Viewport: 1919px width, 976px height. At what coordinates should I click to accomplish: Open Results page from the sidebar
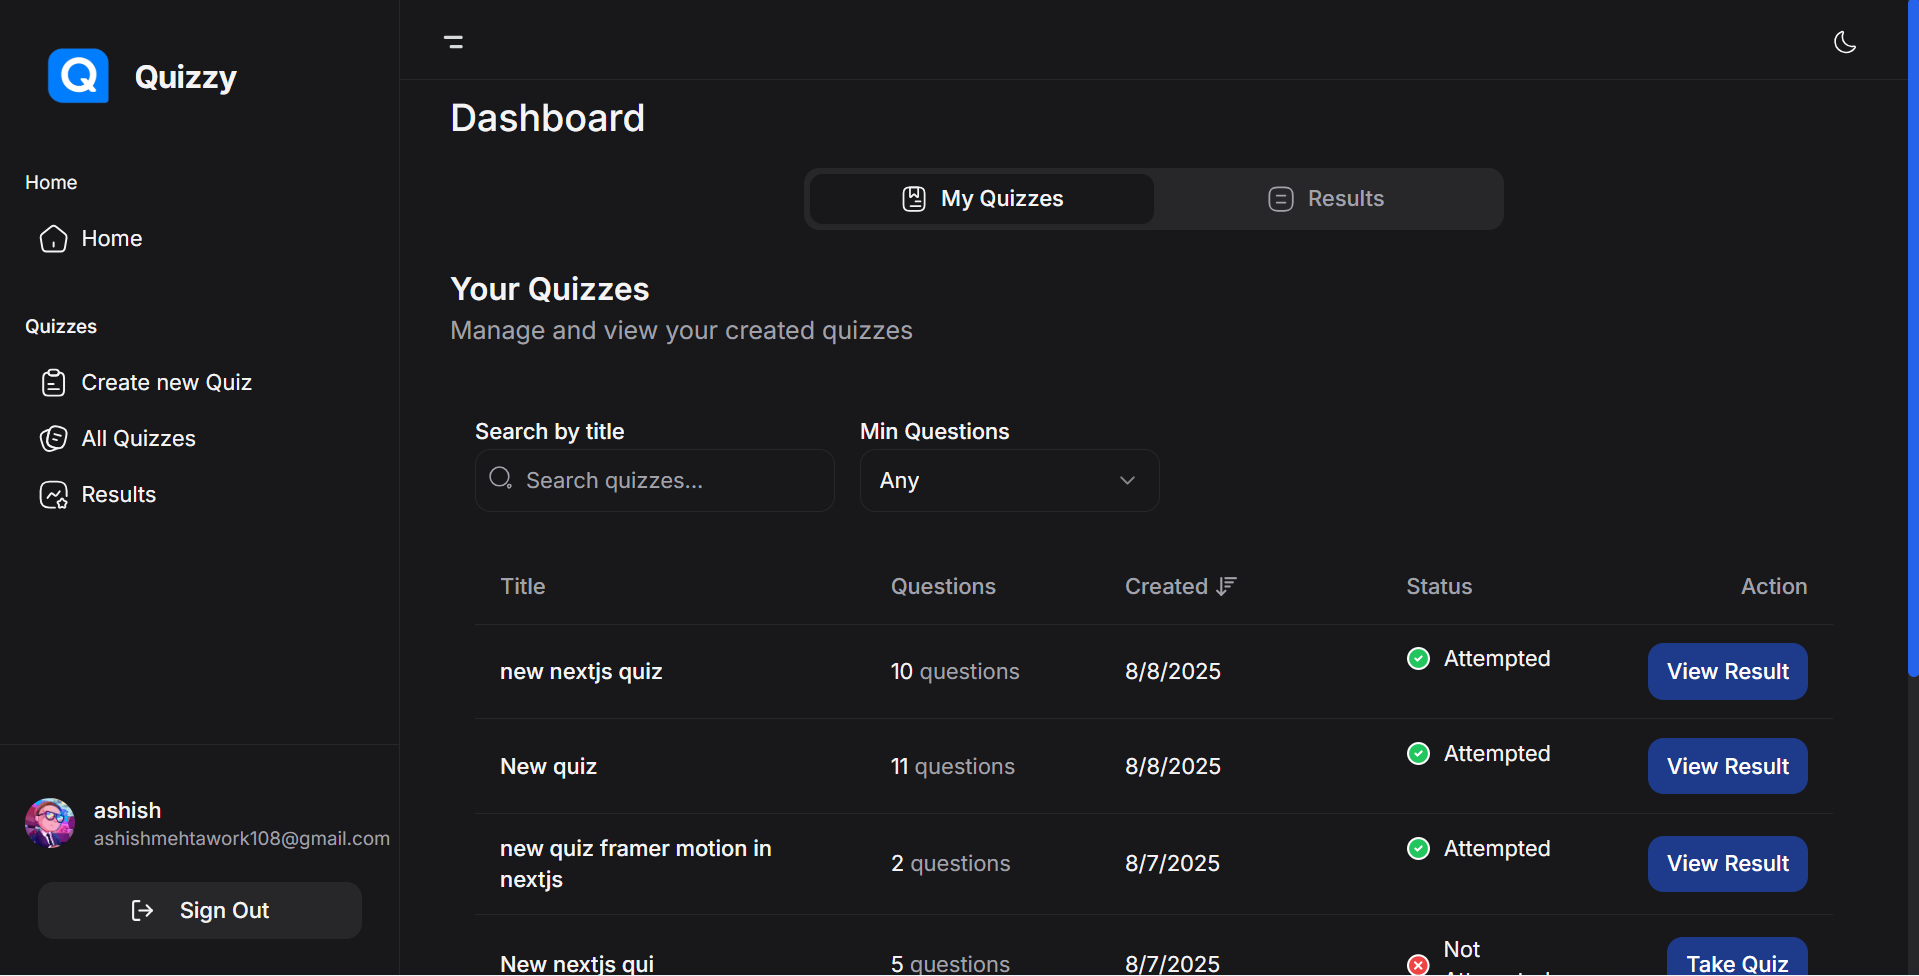[x=118, y=495]
